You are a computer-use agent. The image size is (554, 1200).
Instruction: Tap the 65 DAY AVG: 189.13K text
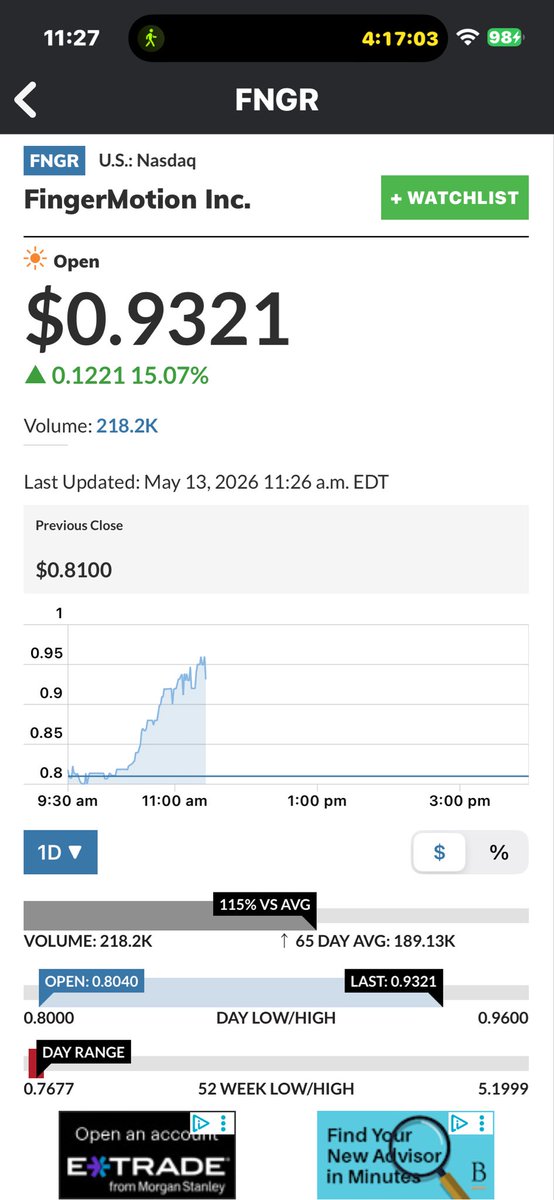point(374,941)
